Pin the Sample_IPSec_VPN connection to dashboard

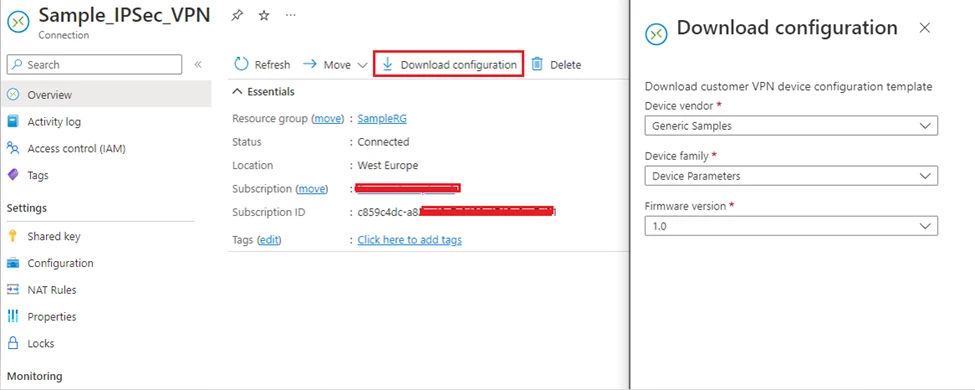[236, 16]
